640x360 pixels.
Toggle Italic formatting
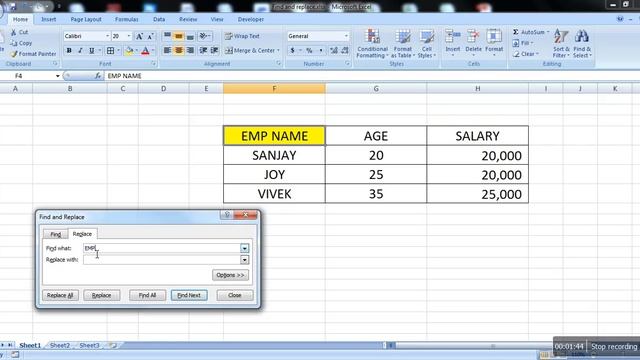point(80,51)
